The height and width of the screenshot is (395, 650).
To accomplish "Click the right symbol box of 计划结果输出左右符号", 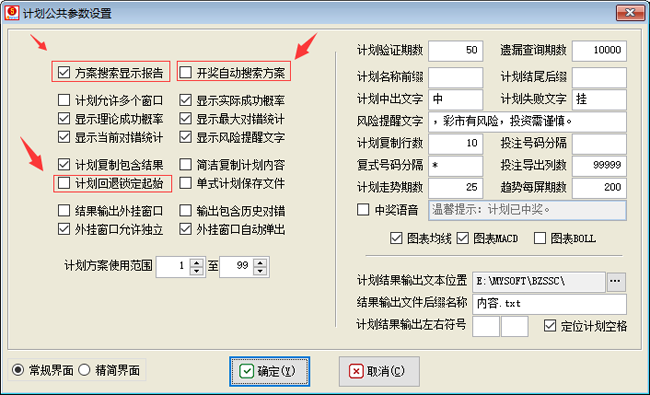I will coord(514,326).
